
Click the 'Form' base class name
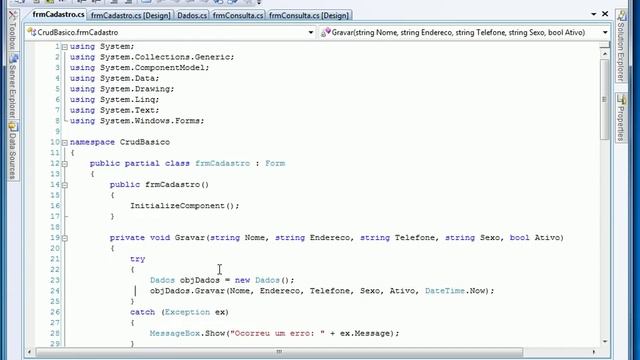click(275, 163)
